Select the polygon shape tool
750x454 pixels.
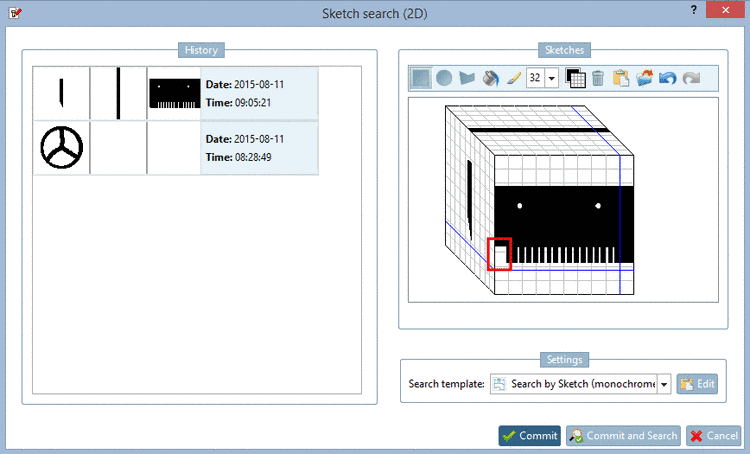coord(467,78)
